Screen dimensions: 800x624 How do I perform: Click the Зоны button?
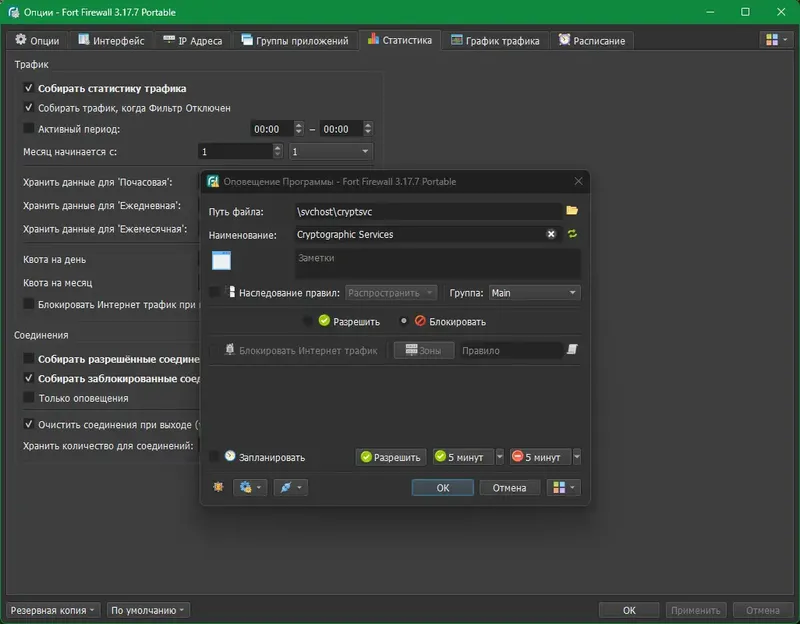(423, 351)
